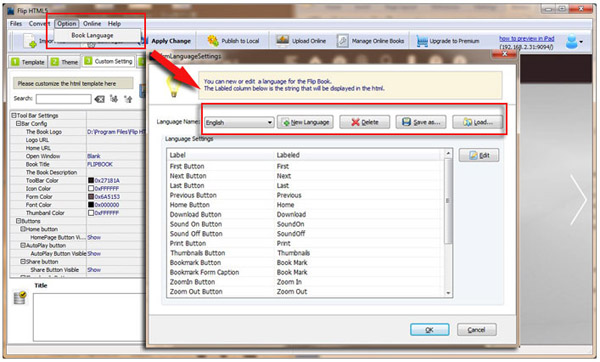The height and width of the screenshot is (362, 600).
Task: Open the user account avatar menu
Action: coord(574,41)
